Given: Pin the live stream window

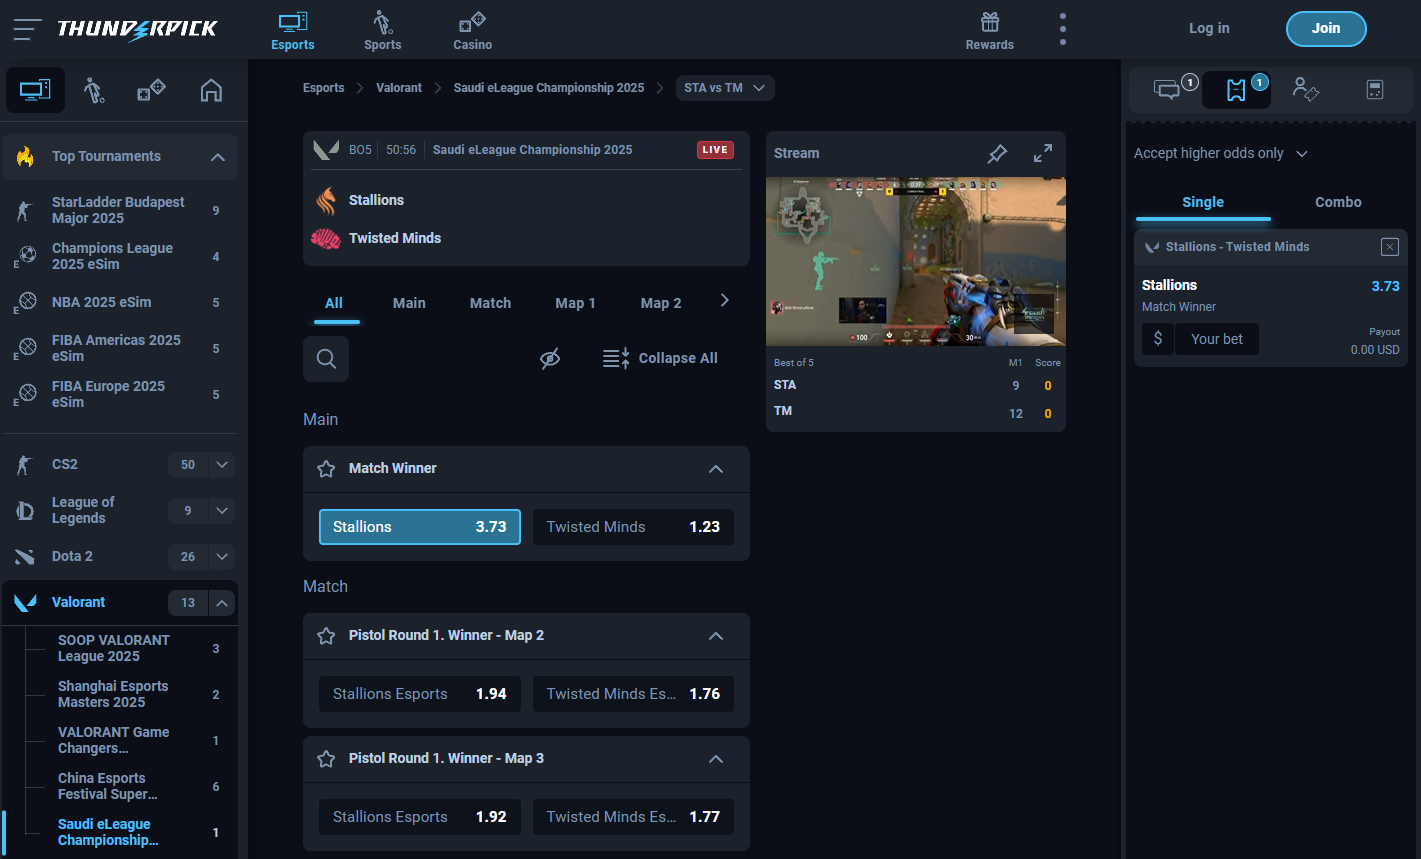Looking at the screenshot, I should click(x=997, y=153).
